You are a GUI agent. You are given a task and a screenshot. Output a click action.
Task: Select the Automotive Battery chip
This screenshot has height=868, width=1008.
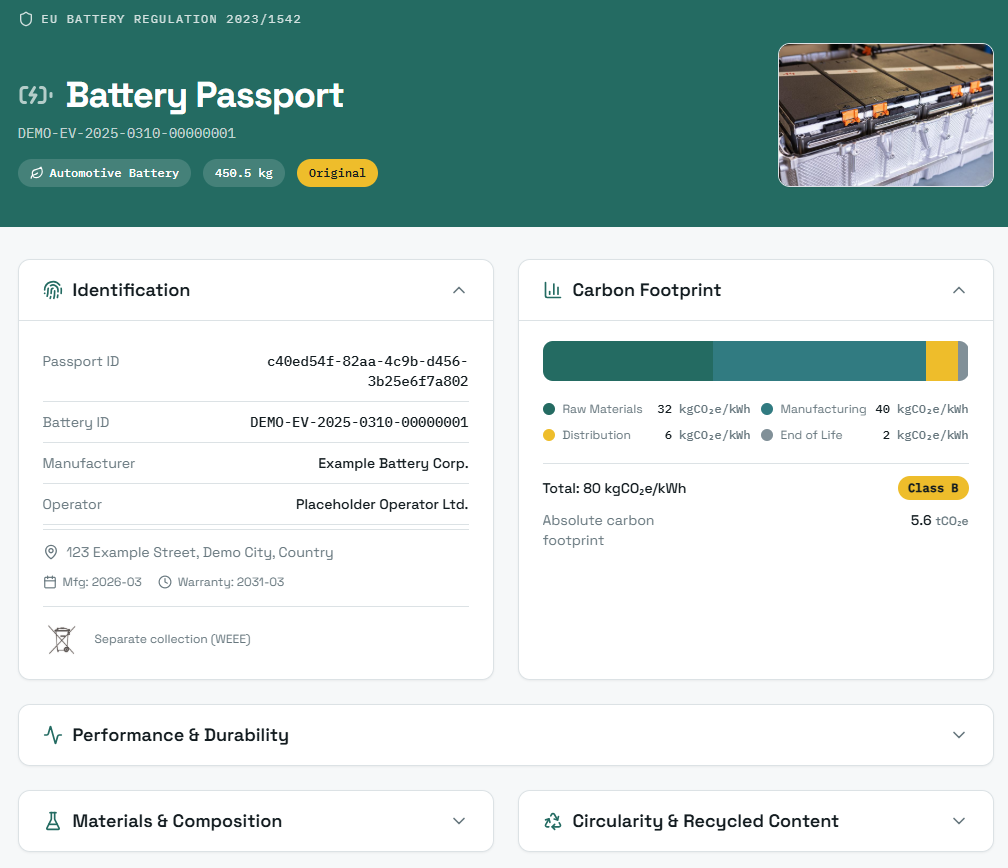[x=104, y=172]
